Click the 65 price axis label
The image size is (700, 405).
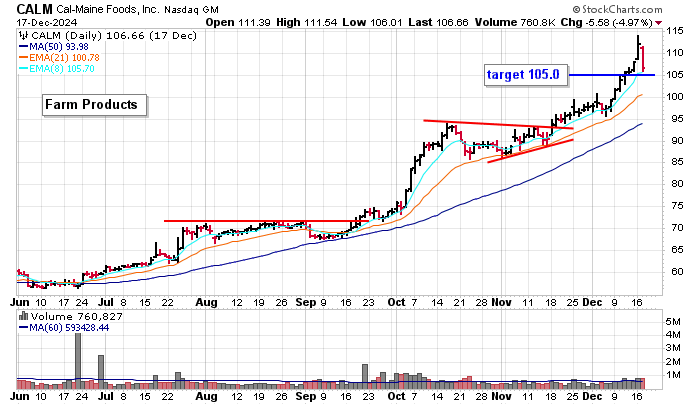pos(677,249)
